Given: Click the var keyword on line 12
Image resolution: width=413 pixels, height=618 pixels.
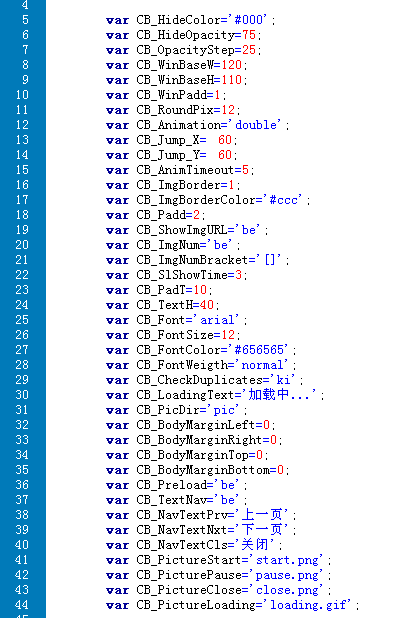Looking at the screenshot, I should coord(117,125).
